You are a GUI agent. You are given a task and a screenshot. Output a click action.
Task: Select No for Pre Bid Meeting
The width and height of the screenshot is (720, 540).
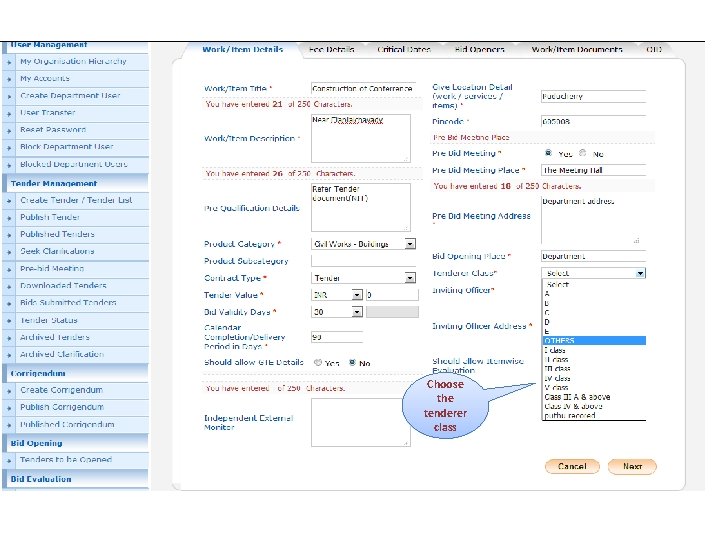(583, 153)
